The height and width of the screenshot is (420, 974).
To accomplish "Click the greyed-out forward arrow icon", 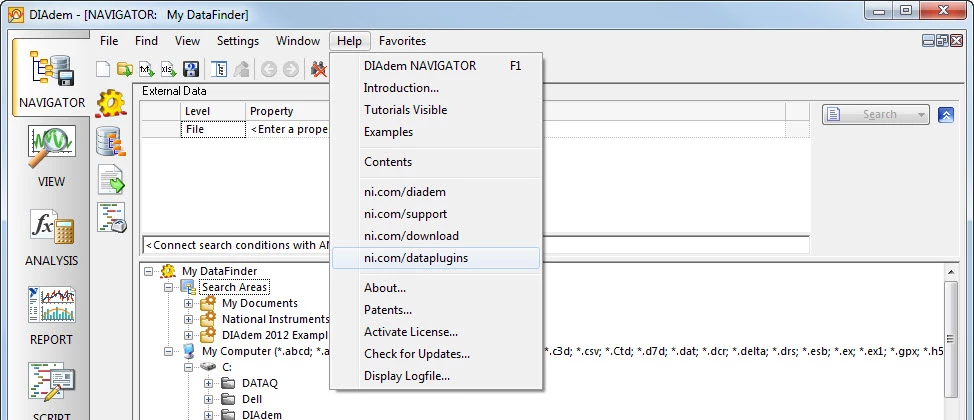I will (290, 69).
